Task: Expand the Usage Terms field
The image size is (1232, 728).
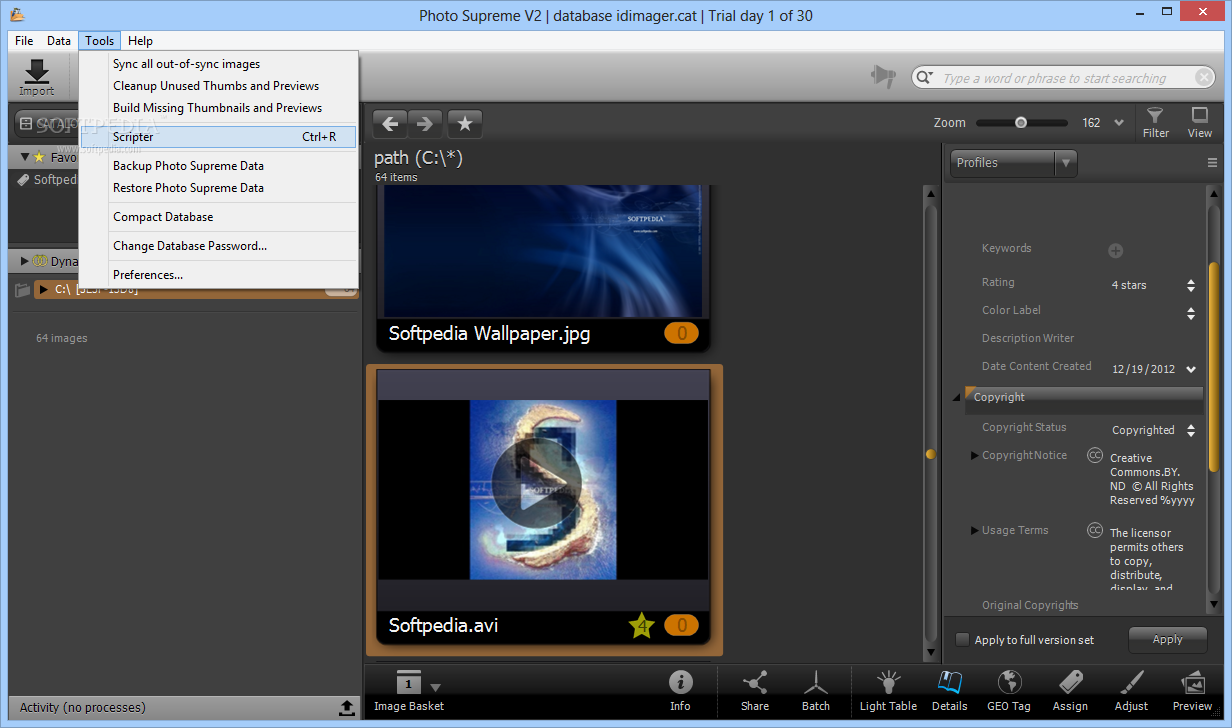Action: pyautogui.click(x=975, y=531)
